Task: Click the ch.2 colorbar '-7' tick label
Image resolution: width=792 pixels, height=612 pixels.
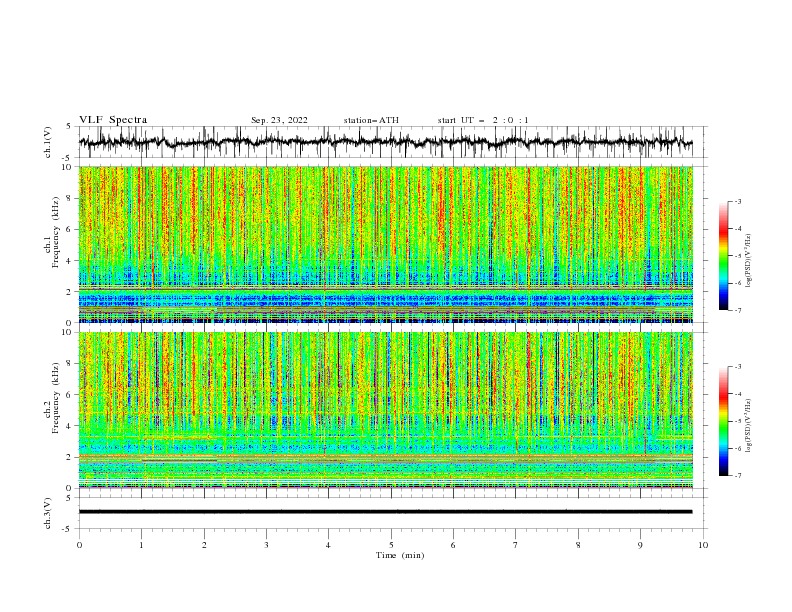Action: pos(737,475)
